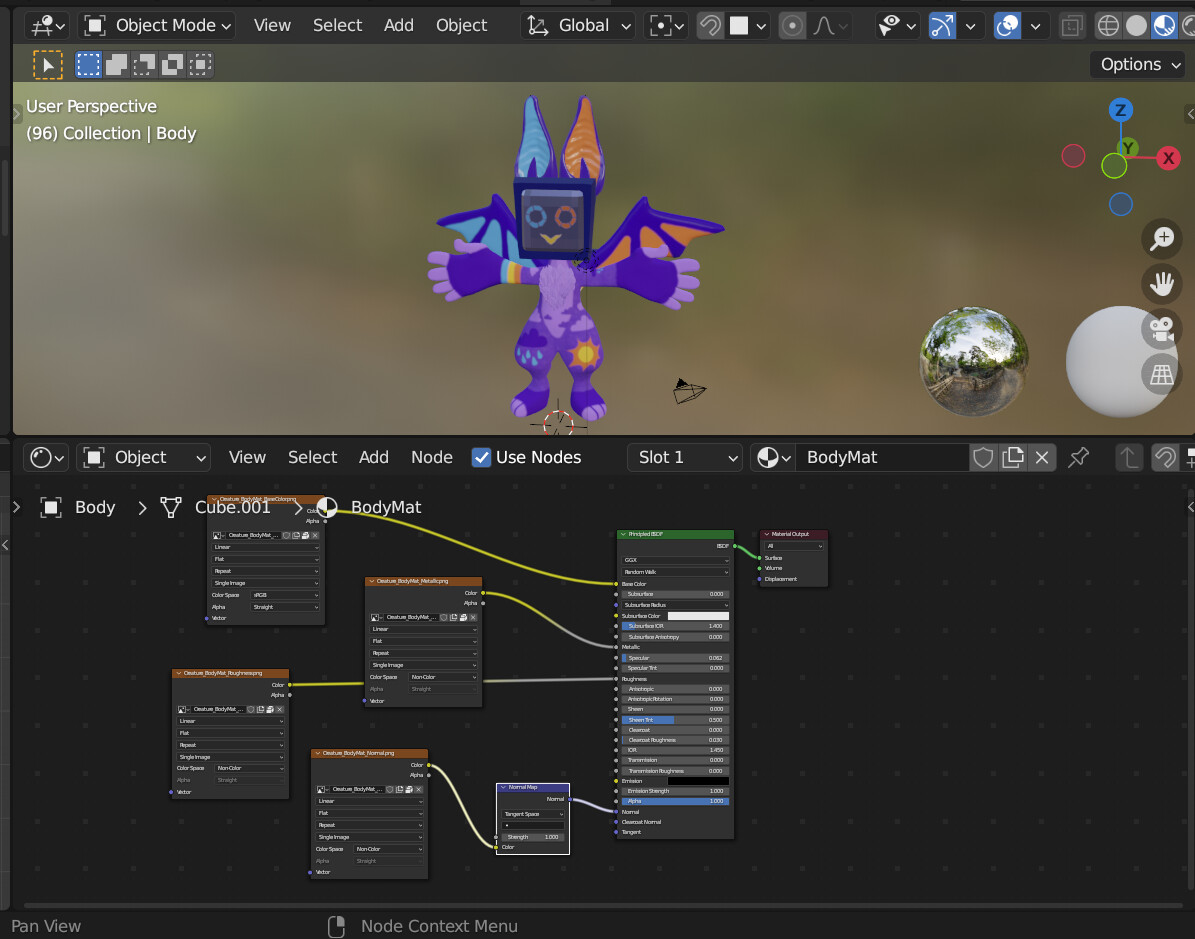Pin the node tree with the pin icon

(1078, 457)
